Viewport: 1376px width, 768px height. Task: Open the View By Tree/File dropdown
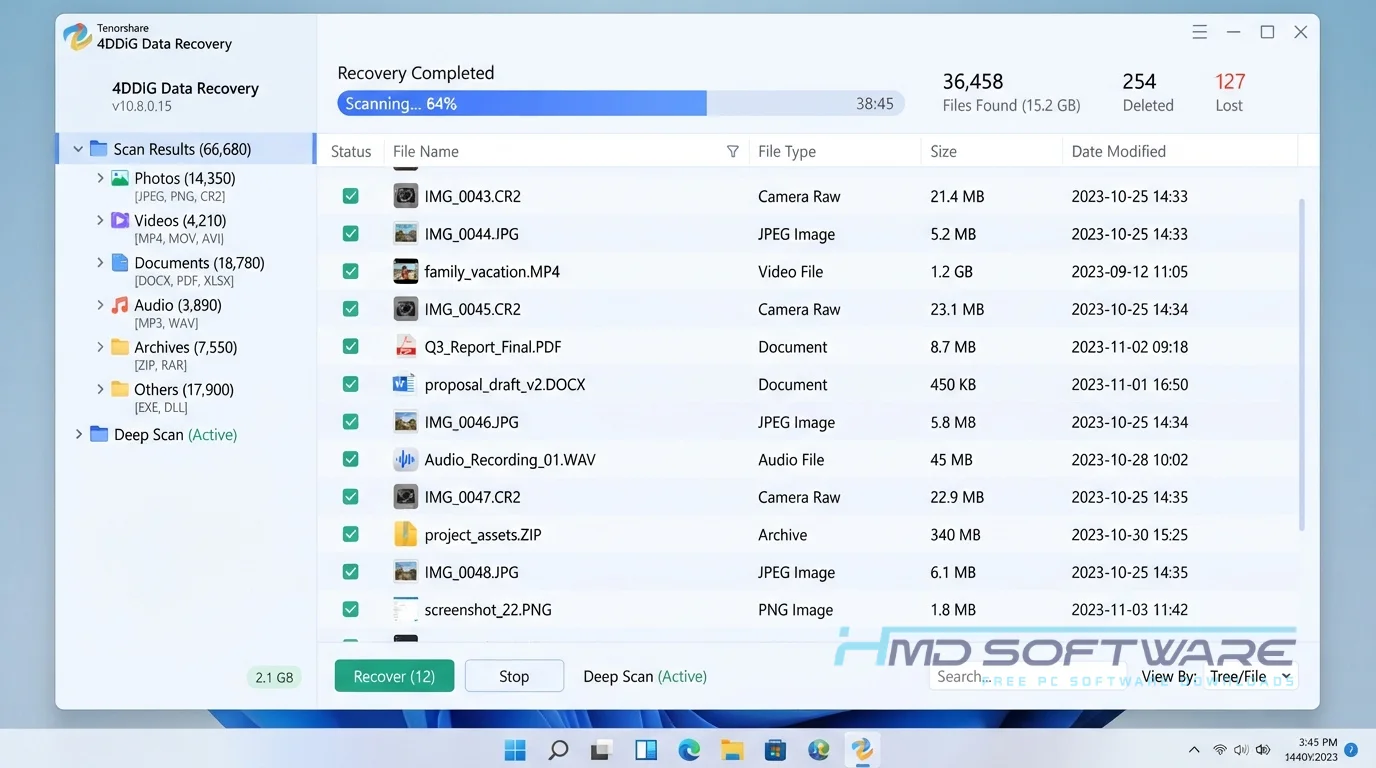tap(1251, 677)
